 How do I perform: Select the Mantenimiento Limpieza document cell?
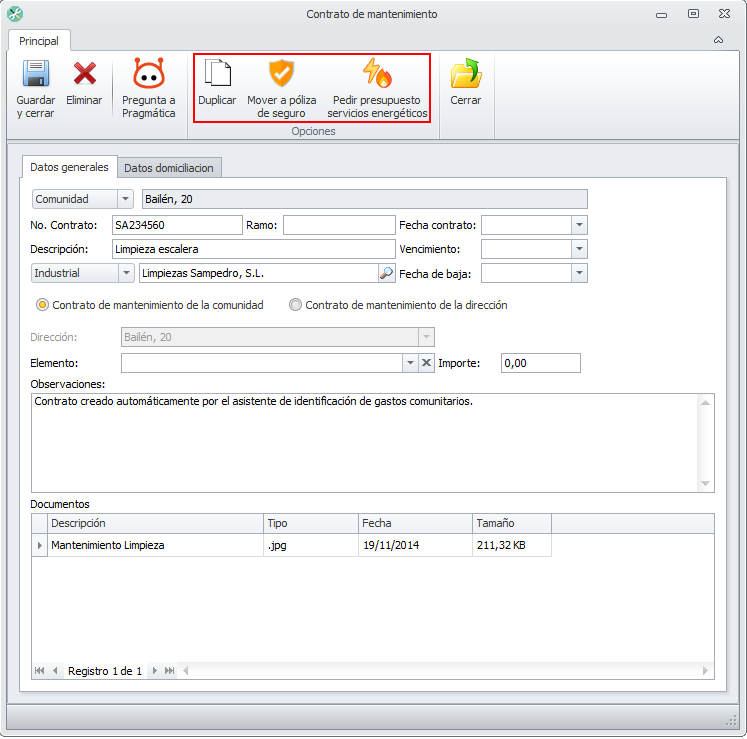tap(155, 545)
